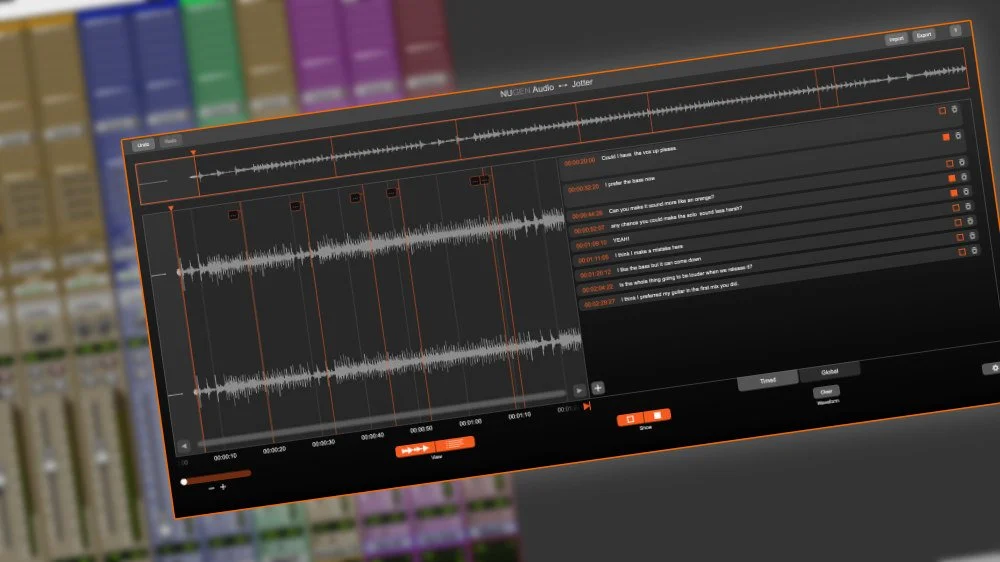Viewport: 1000px width, 562px height.
Task: Open the settings gear at right edge
Action: pos(994,368)
